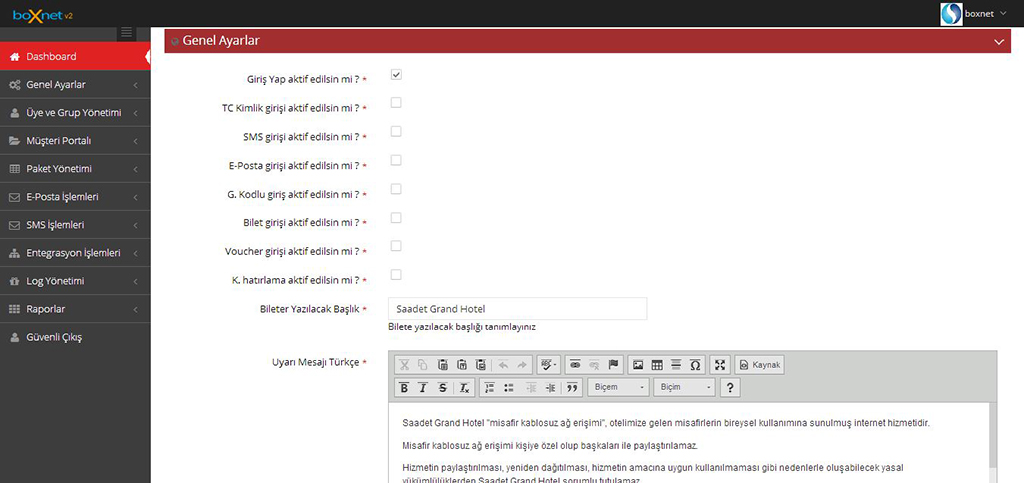Viewport: 1024px width, 483px height.
Task: Maximize the editor with the expand icon
Action: (x=720, y=365)
